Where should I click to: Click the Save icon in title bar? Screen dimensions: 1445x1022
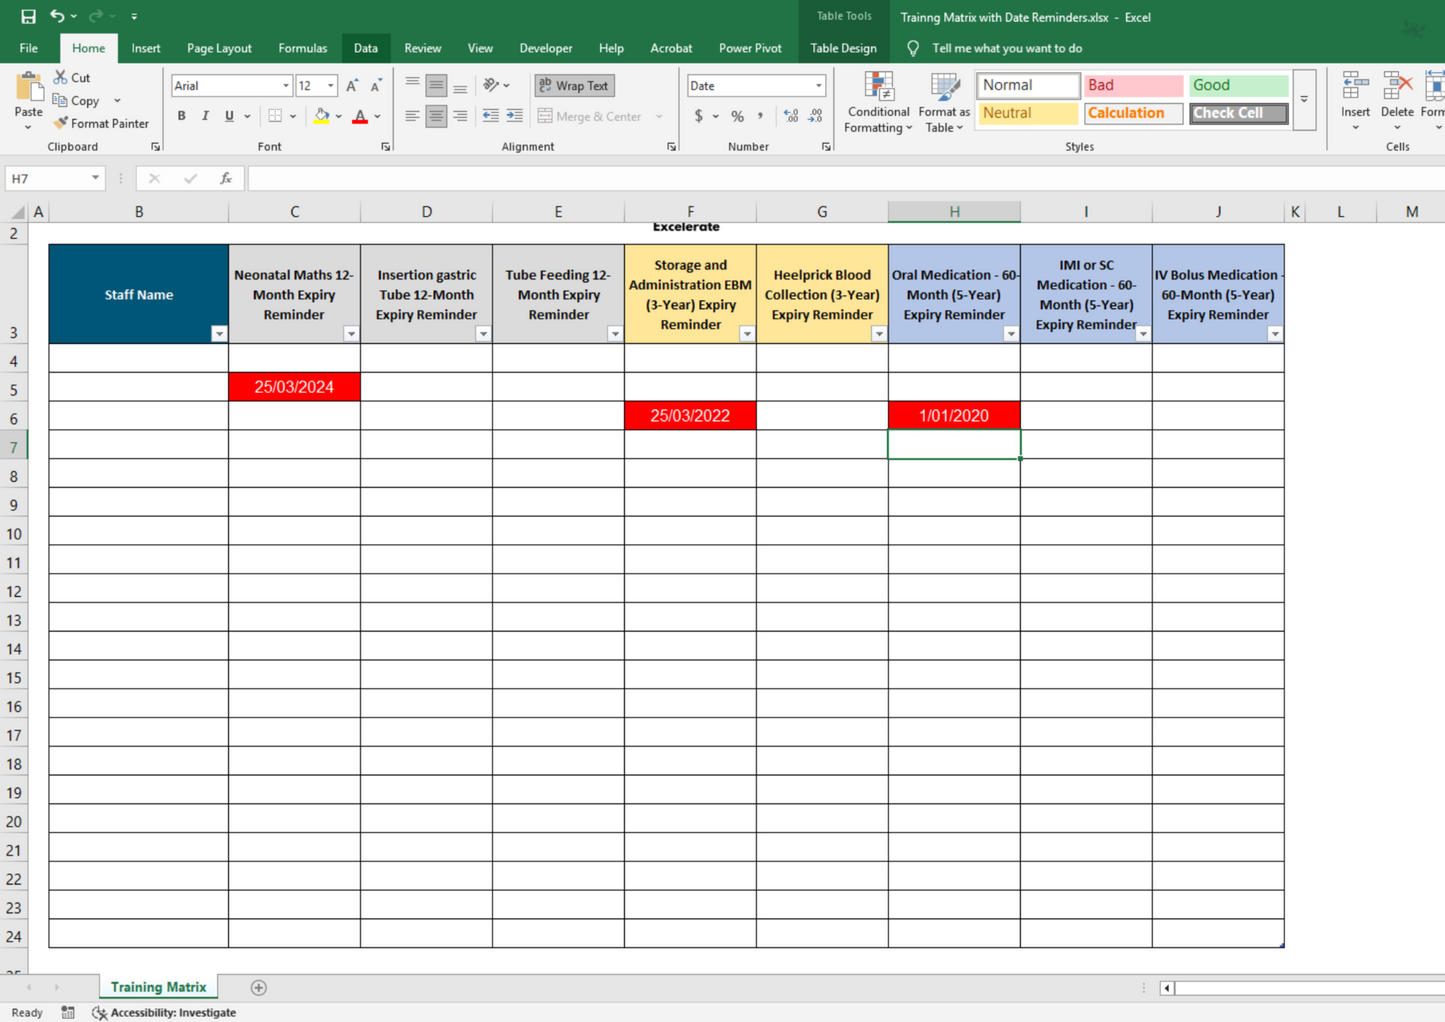point(28,17)
